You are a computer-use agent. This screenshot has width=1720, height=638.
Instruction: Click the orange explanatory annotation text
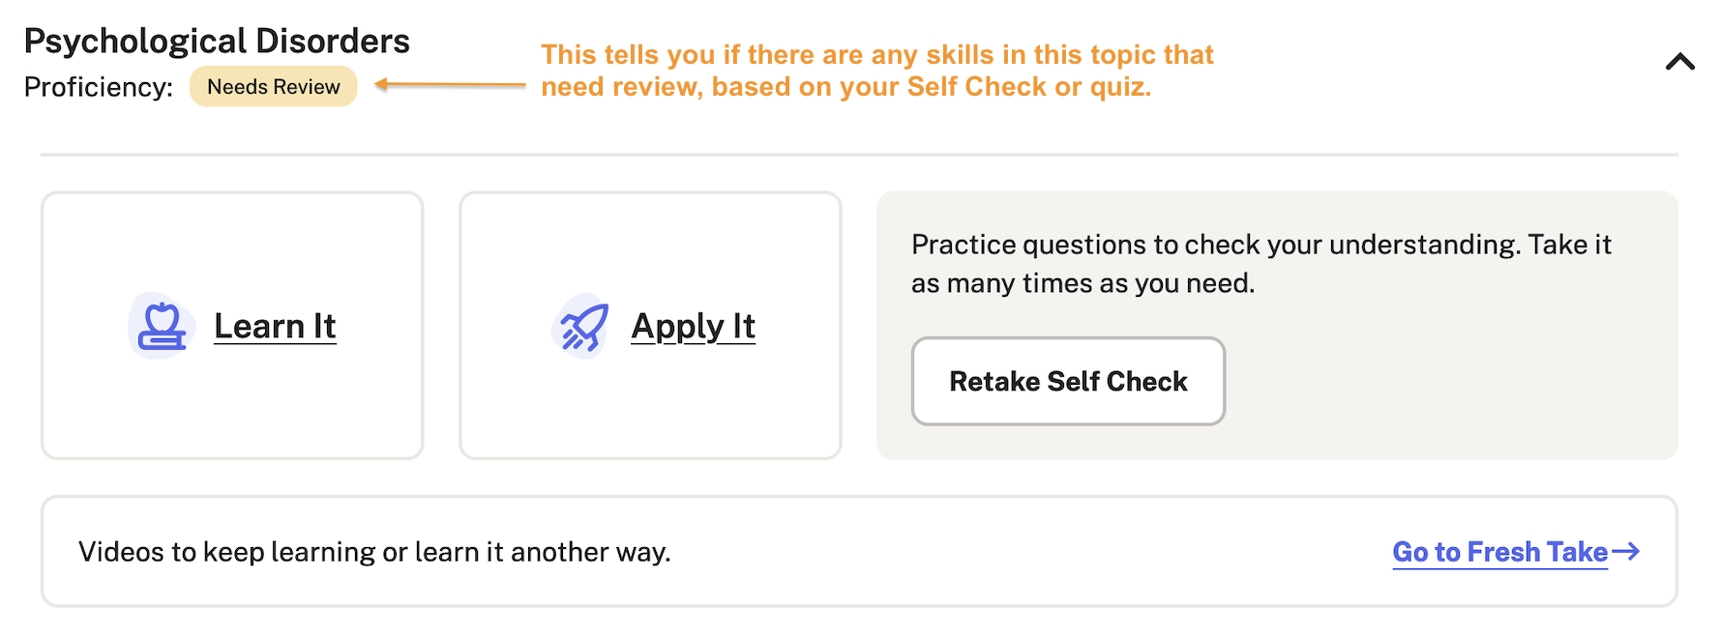tap(876, 70)
